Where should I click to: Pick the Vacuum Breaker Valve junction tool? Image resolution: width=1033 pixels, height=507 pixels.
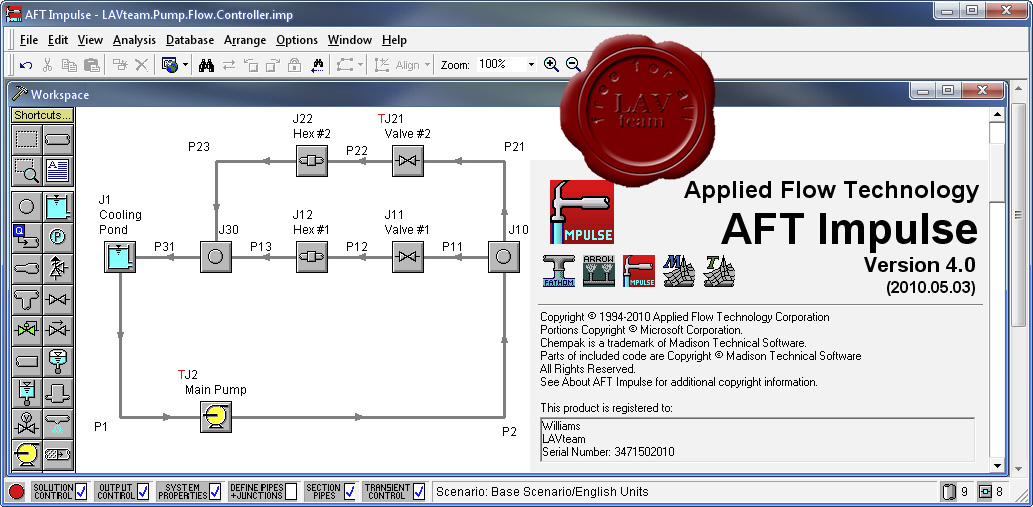tap(26, 423)
